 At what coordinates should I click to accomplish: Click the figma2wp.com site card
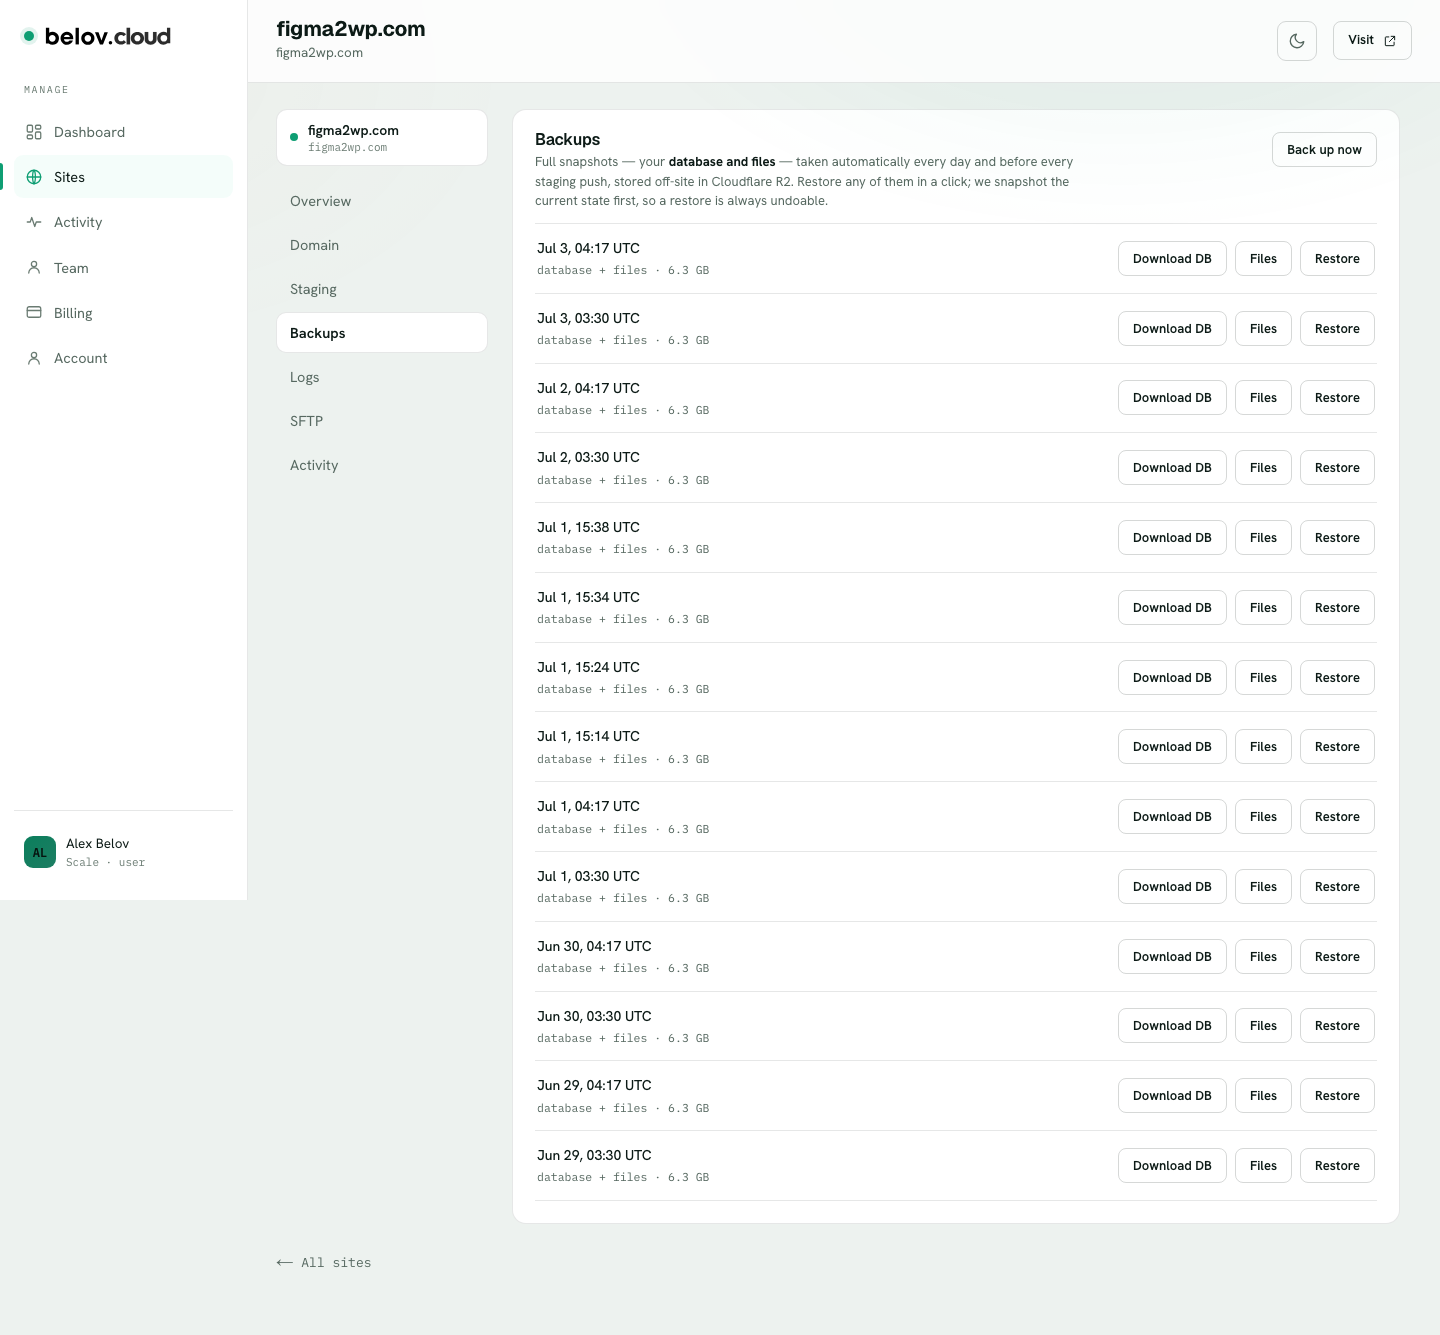[382, 138]
